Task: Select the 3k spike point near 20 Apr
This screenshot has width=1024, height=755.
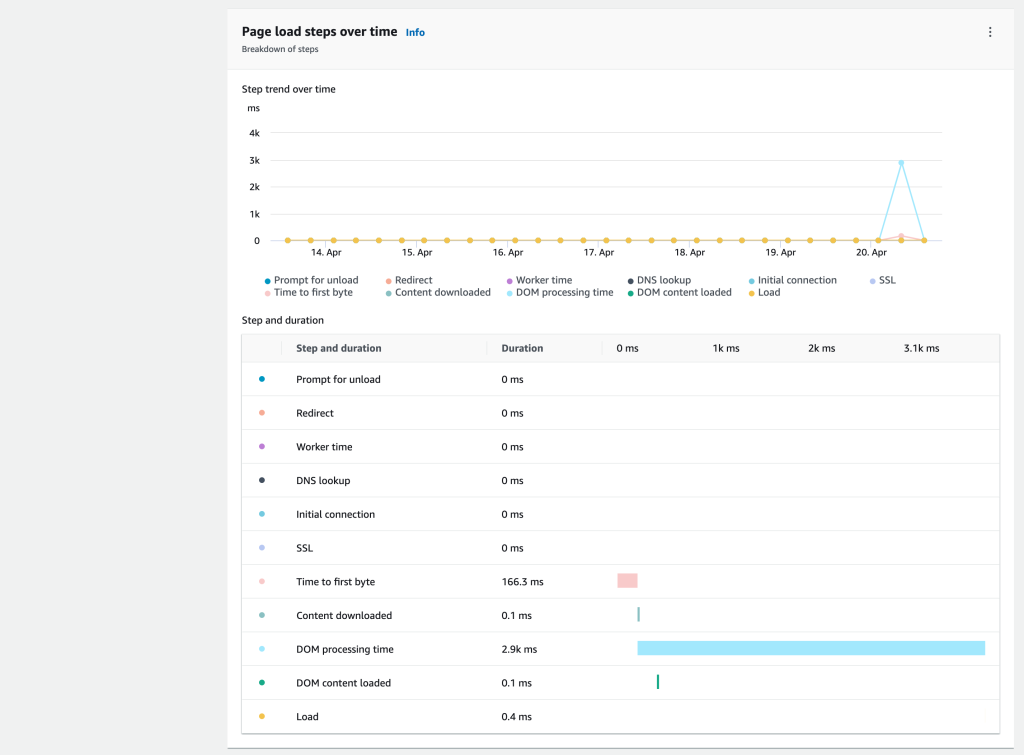Action: (901, 160)
